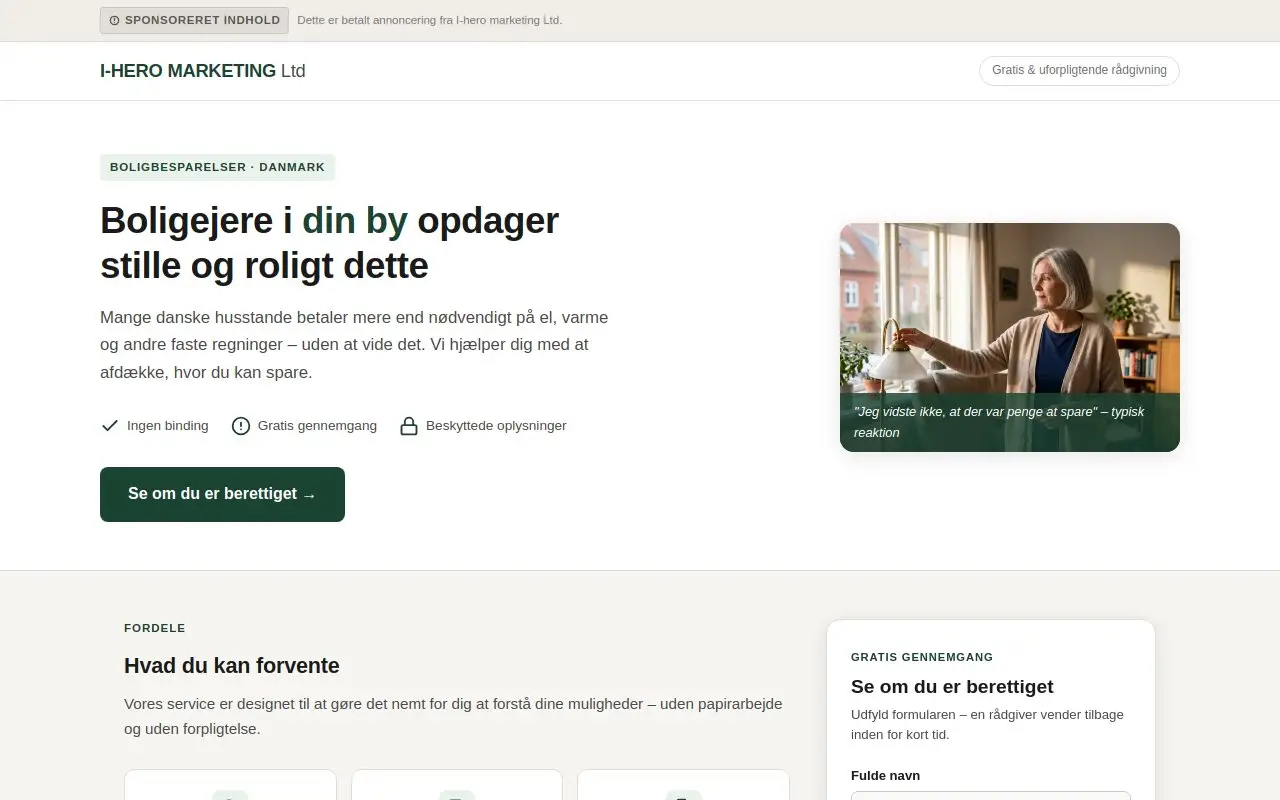Image resolution: width=1280 pixels, height=800 pixels.
Task: Click the exclamation circle icon beside 'Gratis gennemgang'
Action: 241,426
